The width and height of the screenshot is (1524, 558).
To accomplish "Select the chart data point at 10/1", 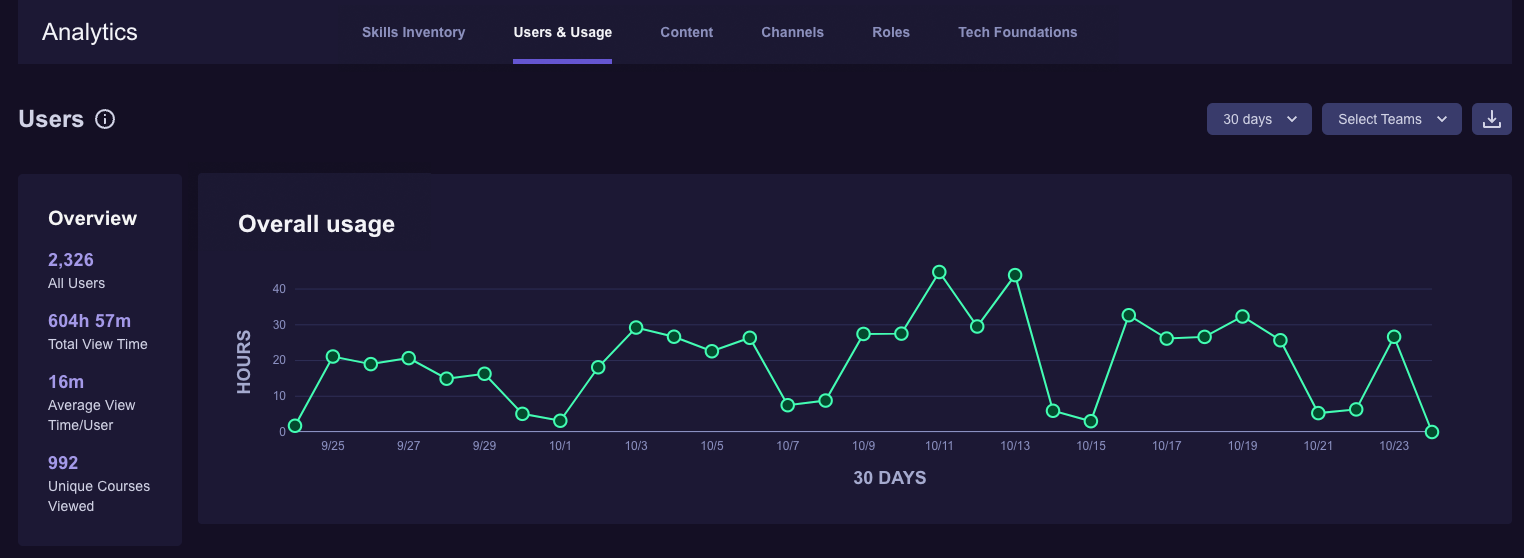I will (560, 421).
